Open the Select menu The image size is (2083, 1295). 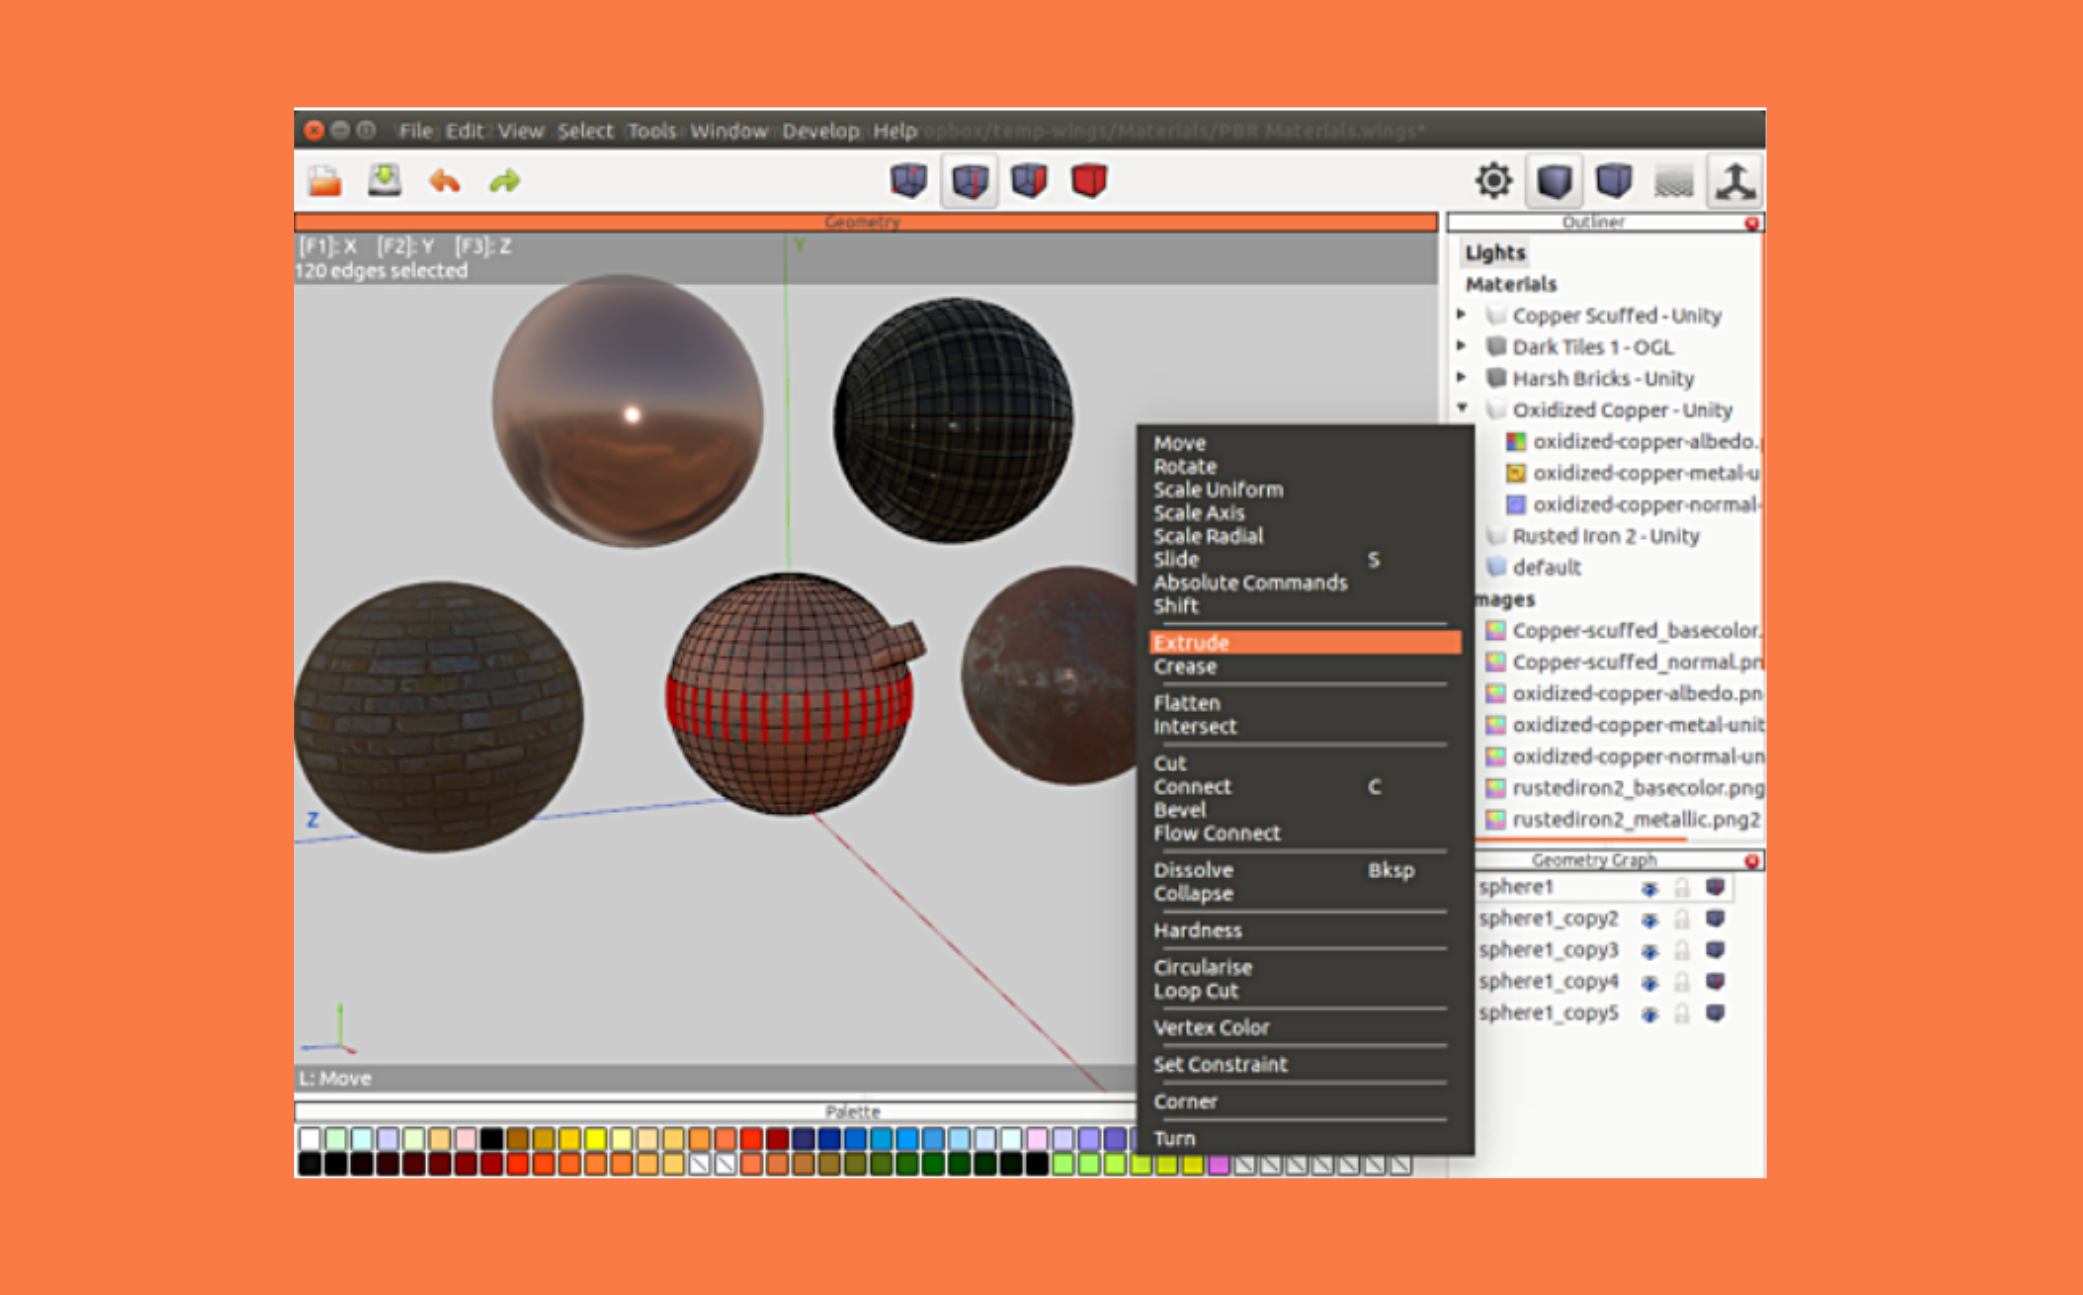(x=585, y=131)
